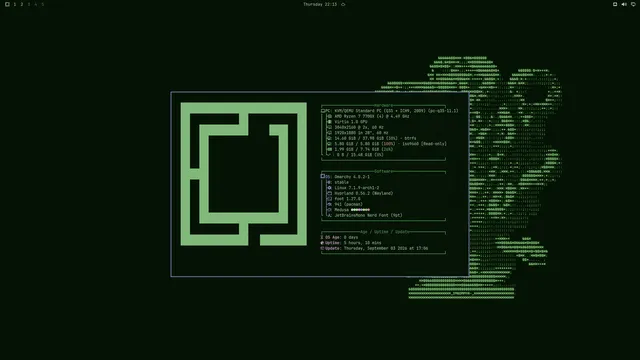
Task: Click the monitor icon beside 1920x1080
Action: point(330,133)
